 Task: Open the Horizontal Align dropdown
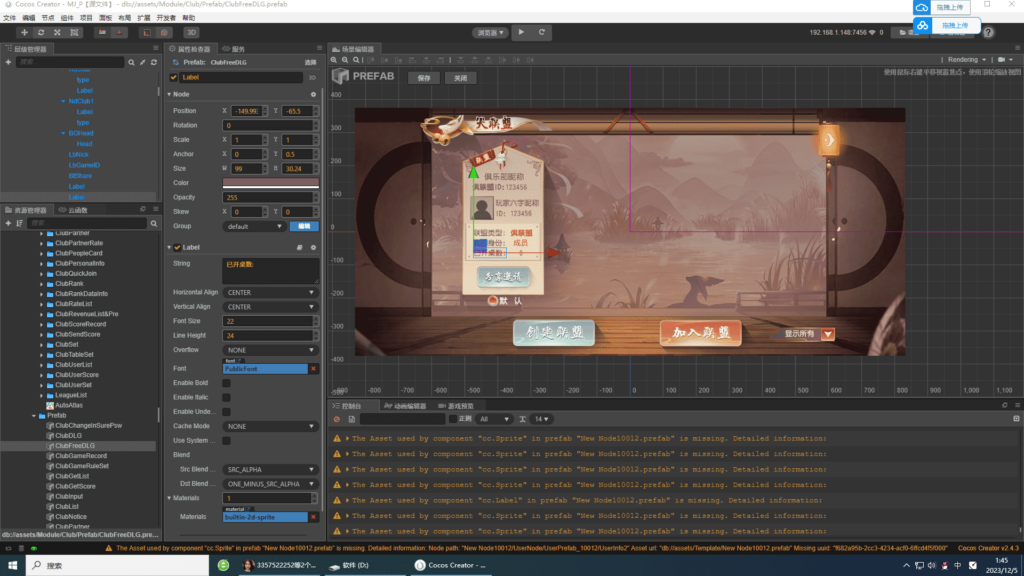click(270, 292)
